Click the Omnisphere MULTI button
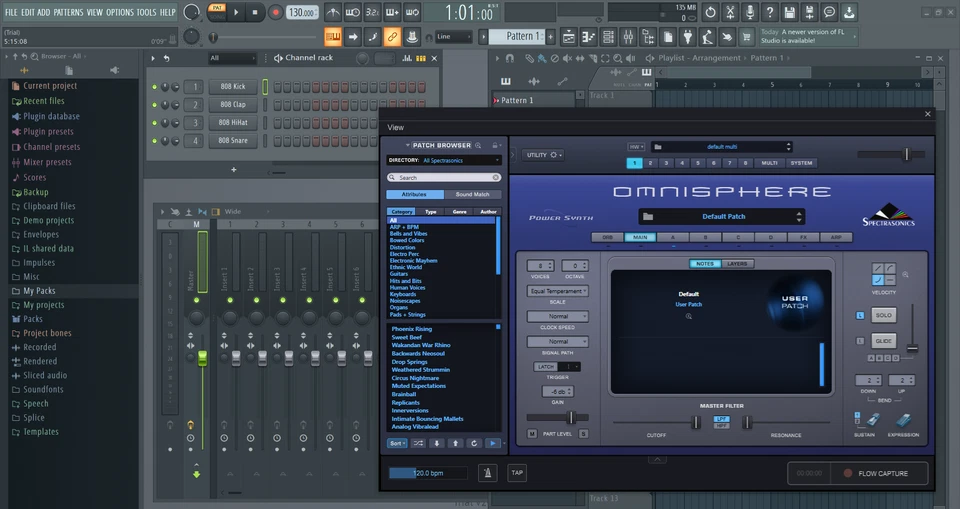Image resolution: width=960 pixels, height=509 pixels. point(769,163)
